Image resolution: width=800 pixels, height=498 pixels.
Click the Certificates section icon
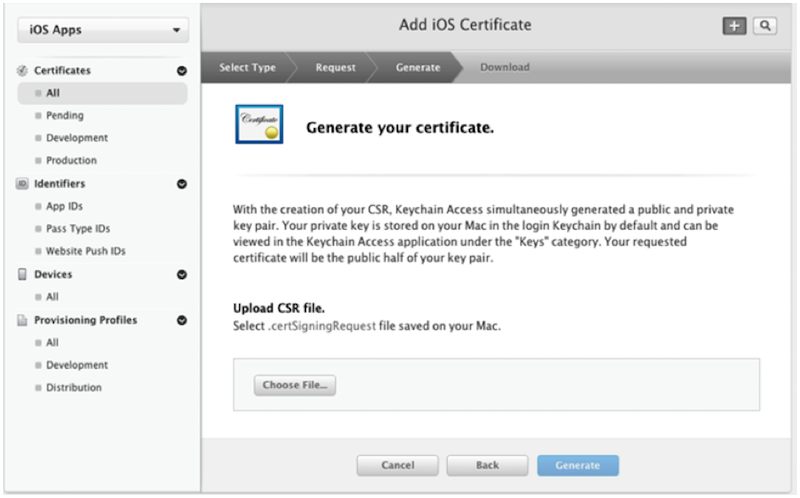click(22, 71)
